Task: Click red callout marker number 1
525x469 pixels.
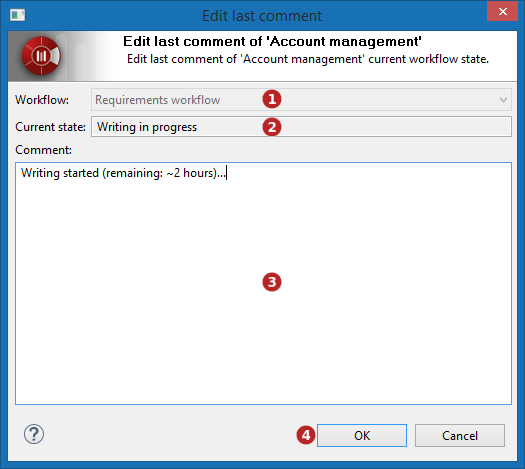Action: [x=272, y=99]
